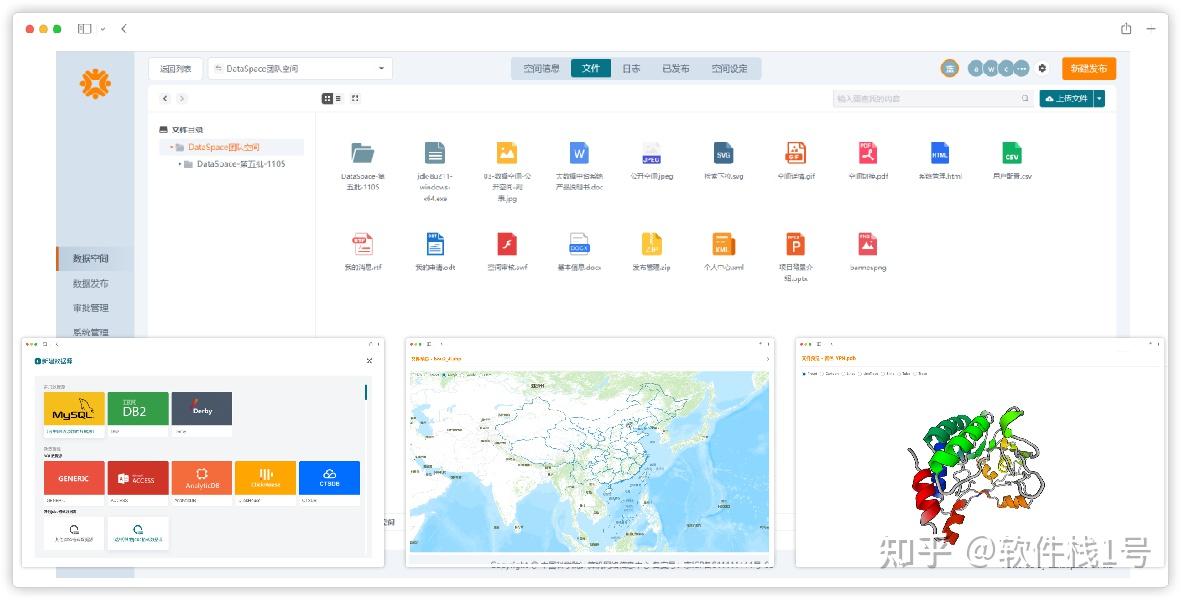The width and height of the screenshot is (1182, 600).
Task: Select the GENERIC database connector
Action: (x=74, y=478)
